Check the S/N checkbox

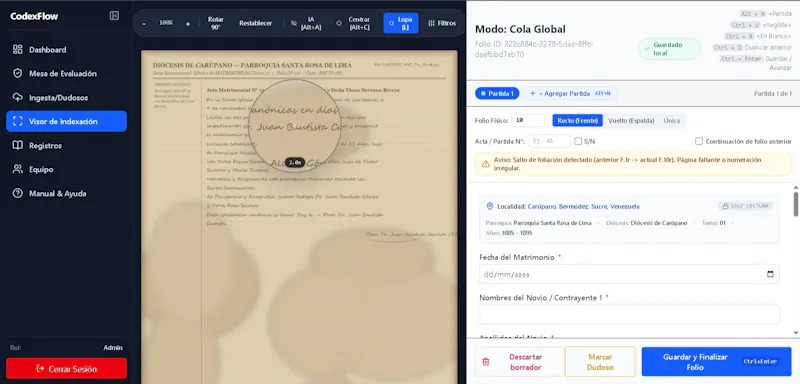pos(578,141)
